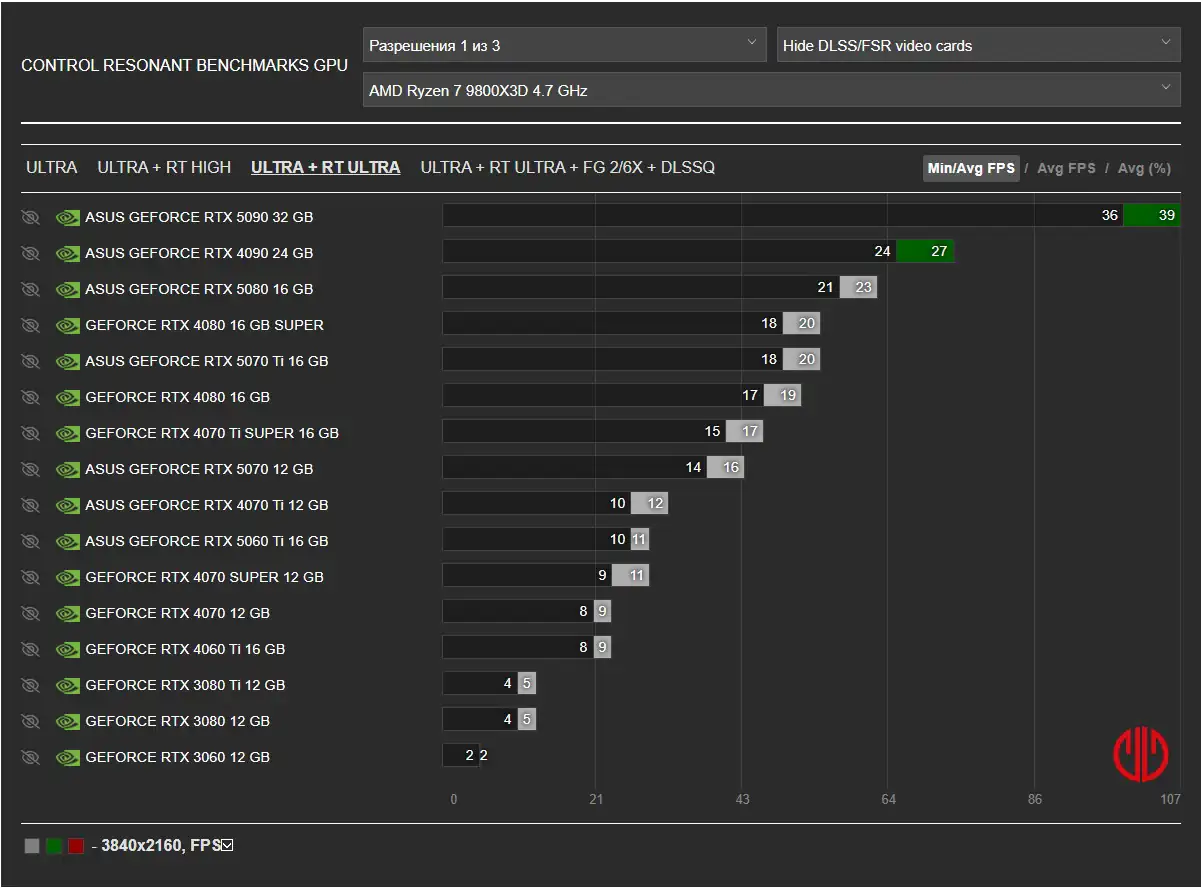Image resolution: width=1201 pixels, height=888 pixels.
Task: Open the Hide DLSS/FSR video cards dropdown
Action: click(x=979, y=45)
